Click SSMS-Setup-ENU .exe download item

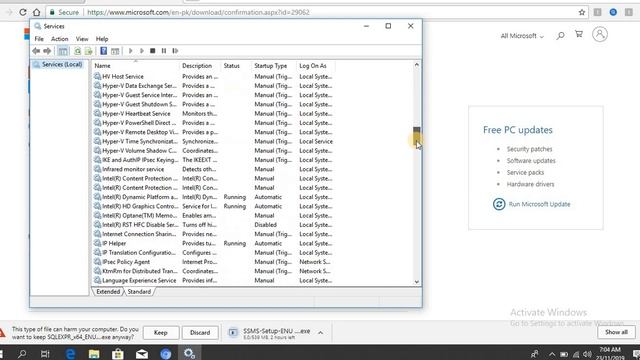pyautogui.click(x=270, y=333)
